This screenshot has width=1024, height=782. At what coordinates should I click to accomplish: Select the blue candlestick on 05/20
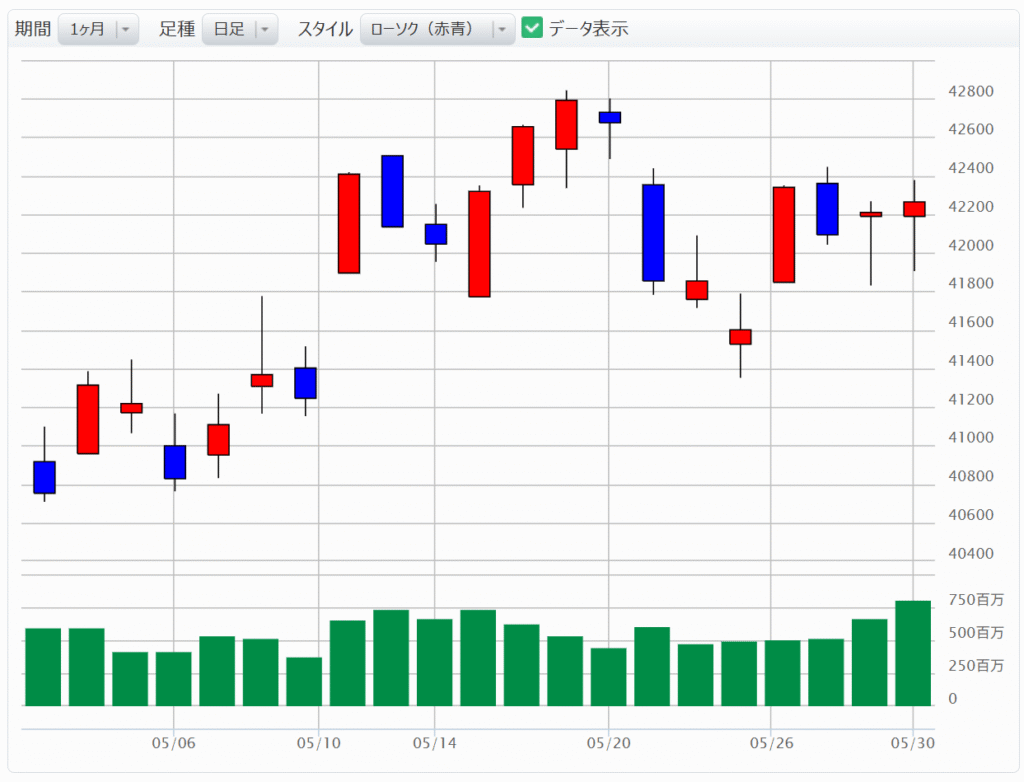pyautogui.click(x=610, y=118)
